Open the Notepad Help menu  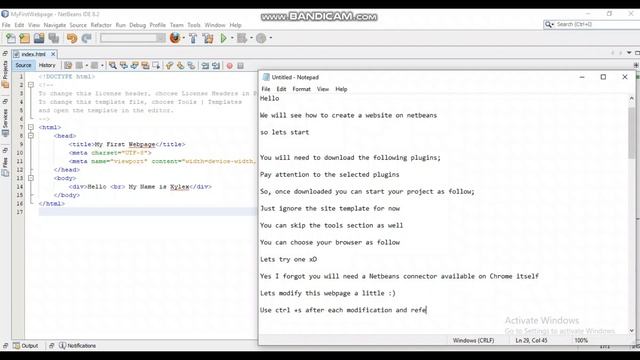(x=341, y=89)
